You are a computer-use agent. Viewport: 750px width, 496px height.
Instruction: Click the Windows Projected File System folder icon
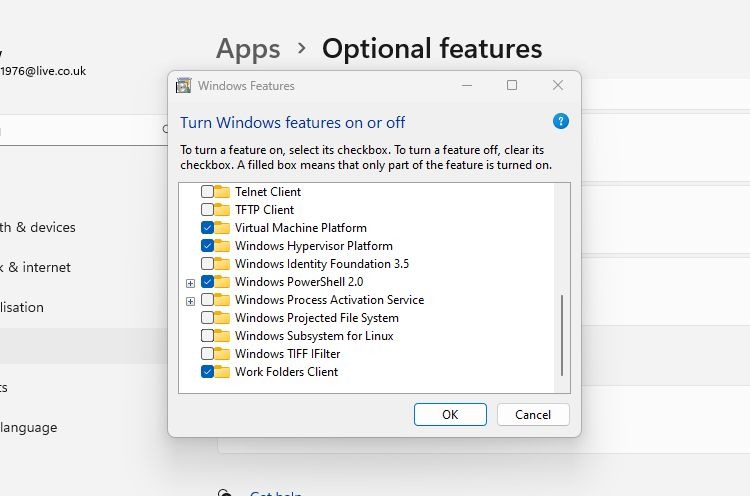coord(222,318)
